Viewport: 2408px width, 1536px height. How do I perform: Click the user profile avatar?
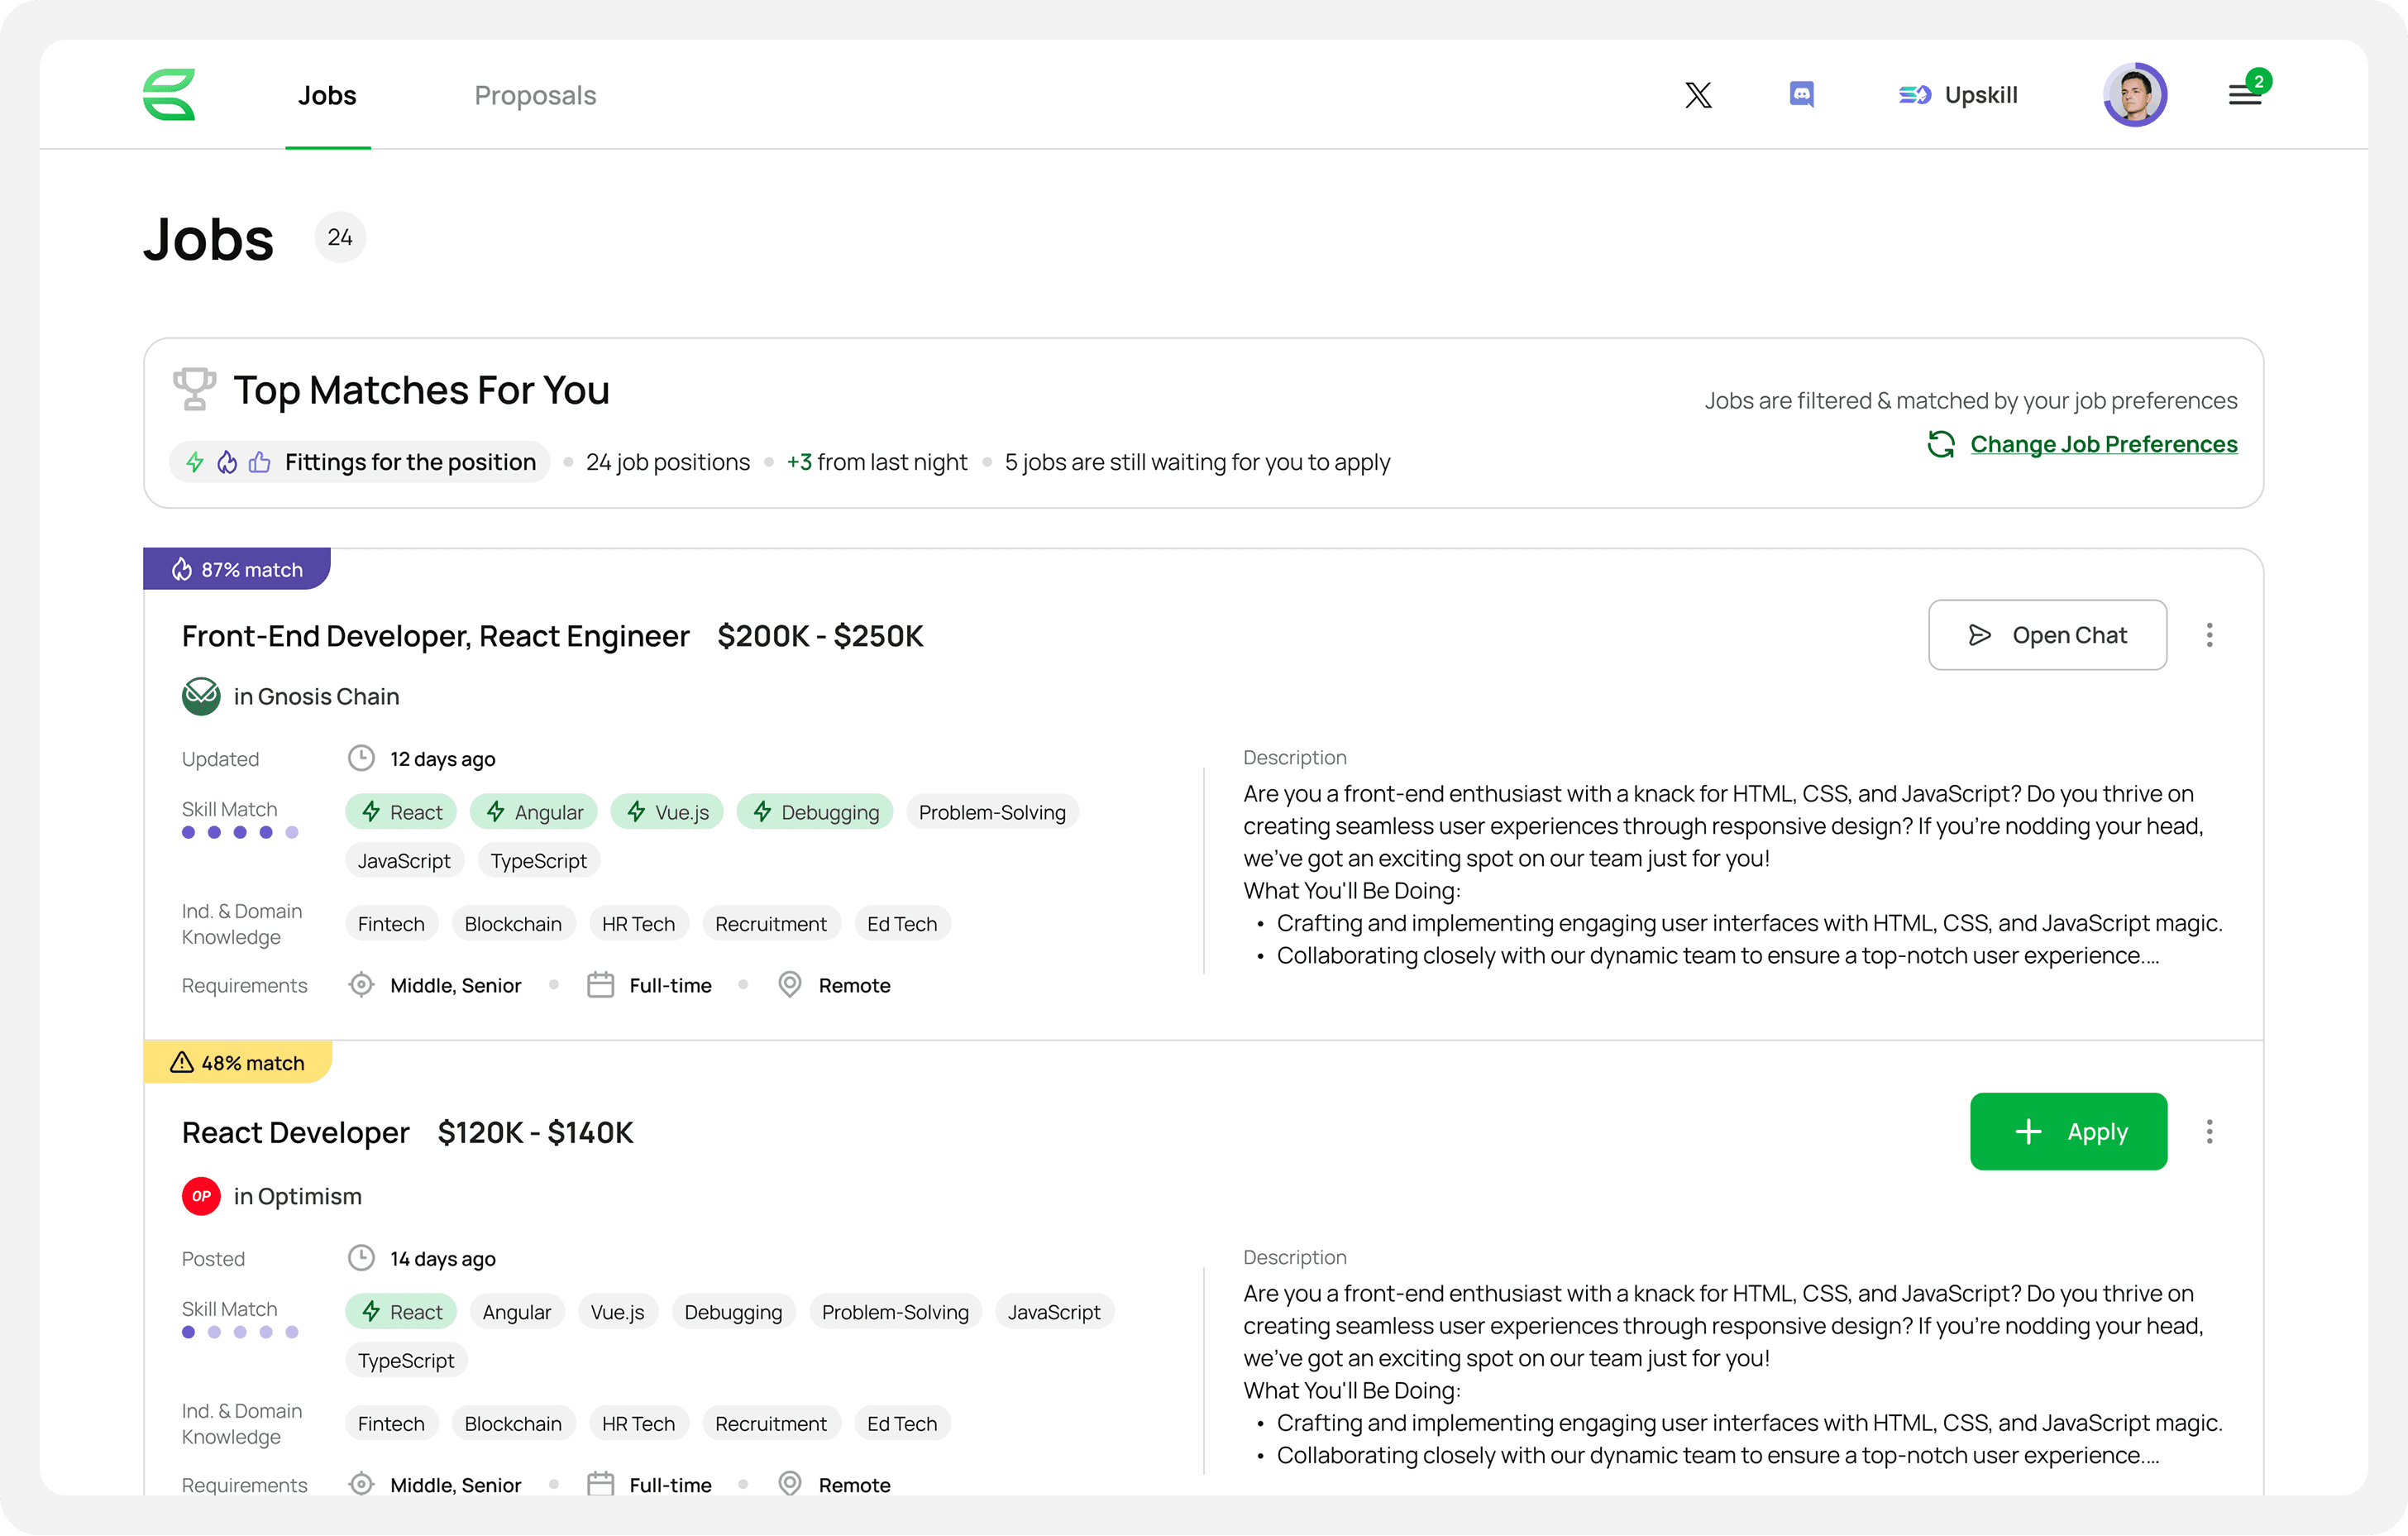(x=2134, y=95)
